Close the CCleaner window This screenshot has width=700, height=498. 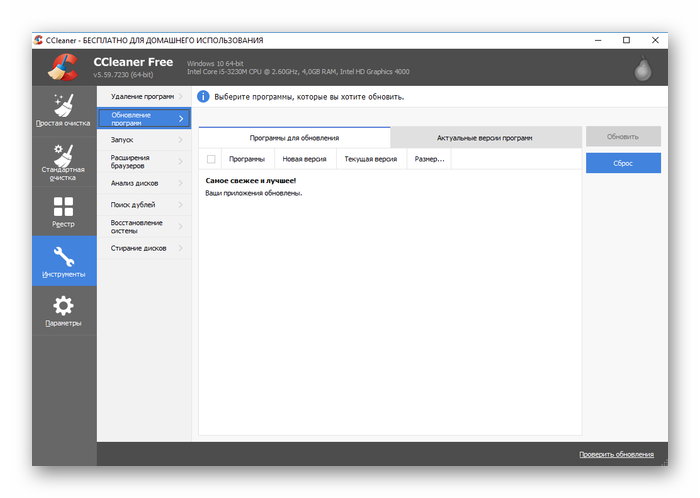655,40
